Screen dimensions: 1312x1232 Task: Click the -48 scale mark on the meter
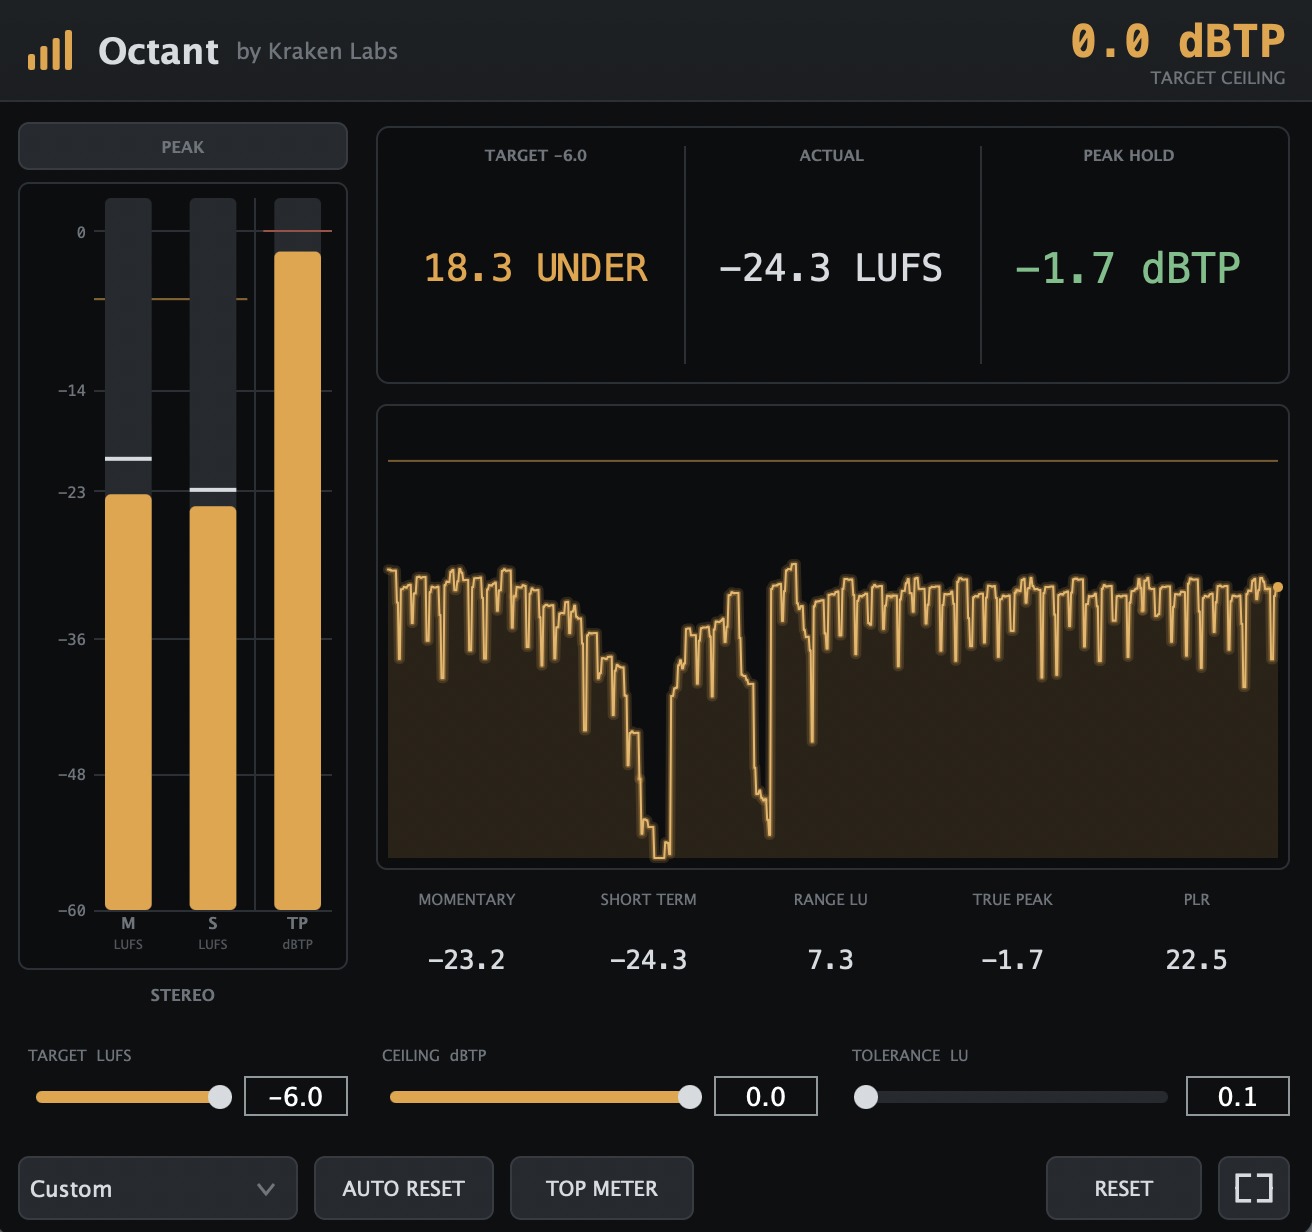coord(72,774)
